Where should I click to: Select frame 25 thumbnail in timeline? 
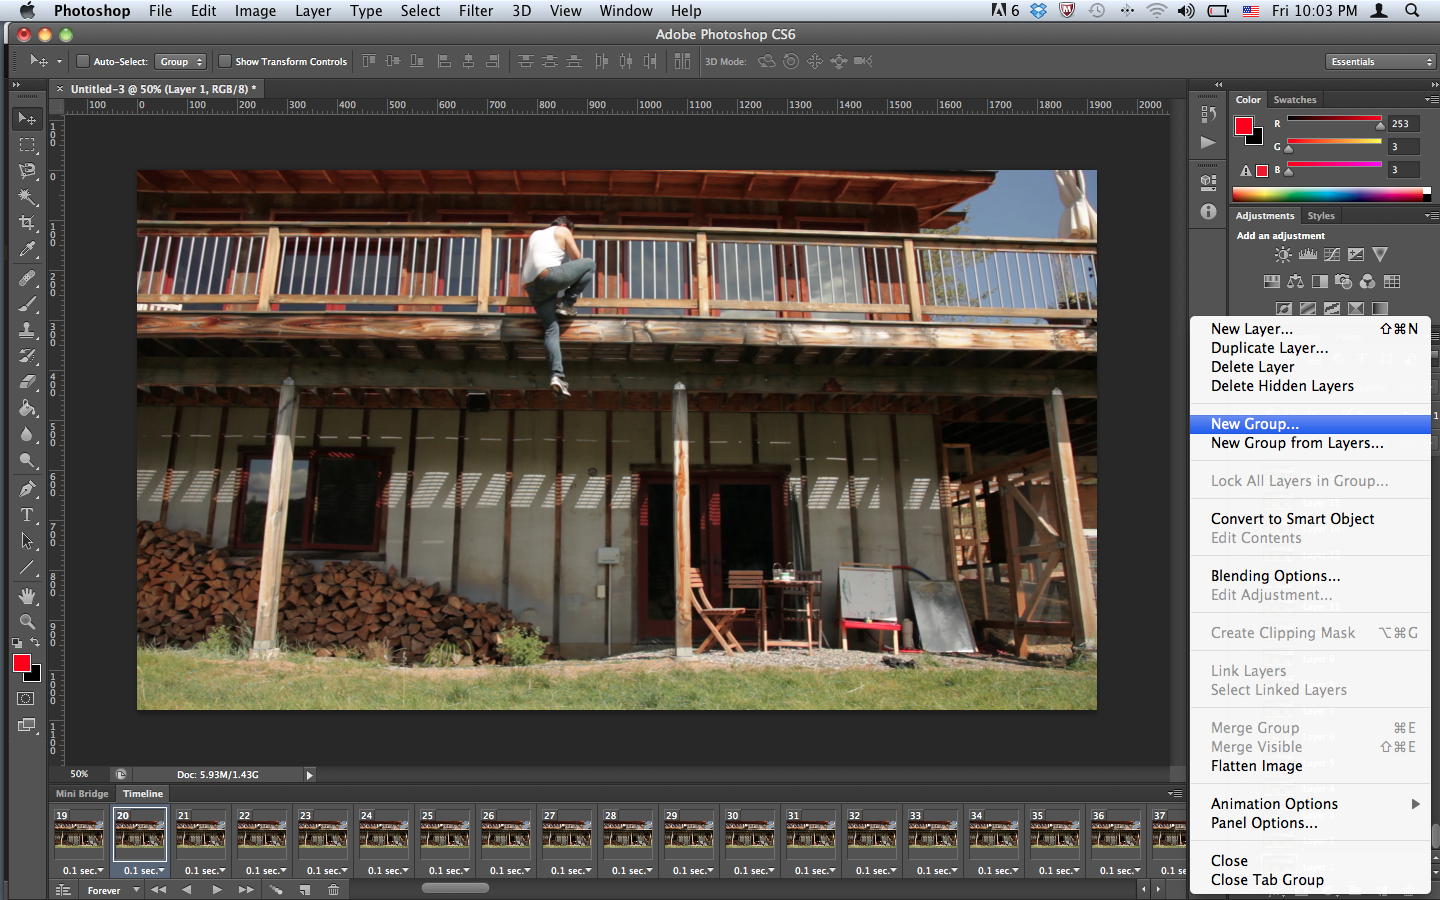(x=445, y=834)
